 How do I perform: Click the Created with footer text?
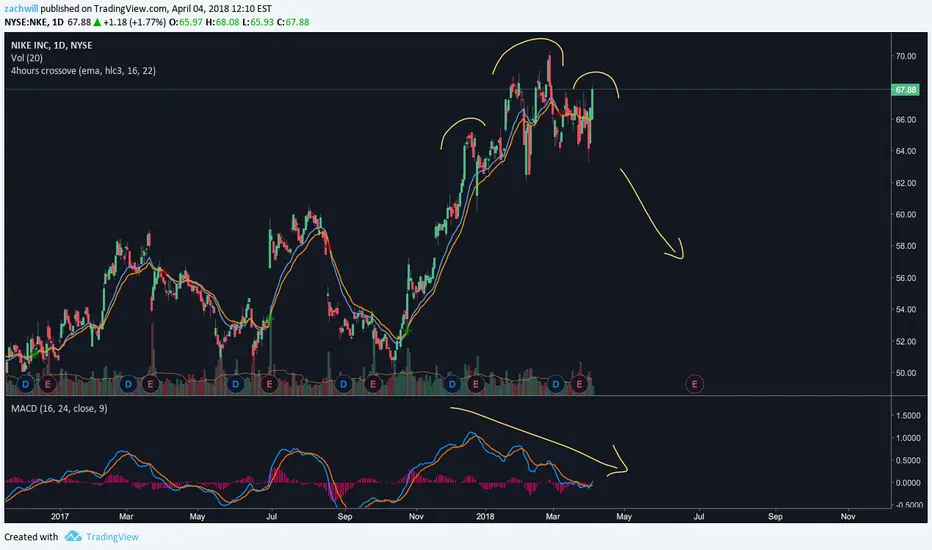pyautogui.click(x=31, y=537)
